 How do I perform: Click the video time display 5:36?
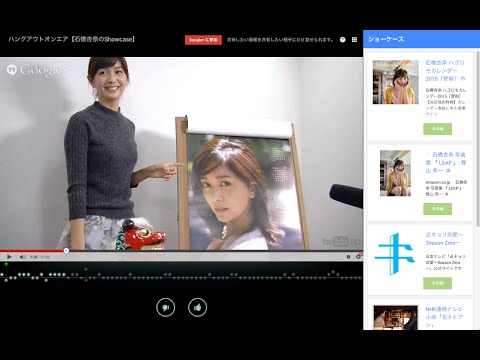[x=34, y=257]
